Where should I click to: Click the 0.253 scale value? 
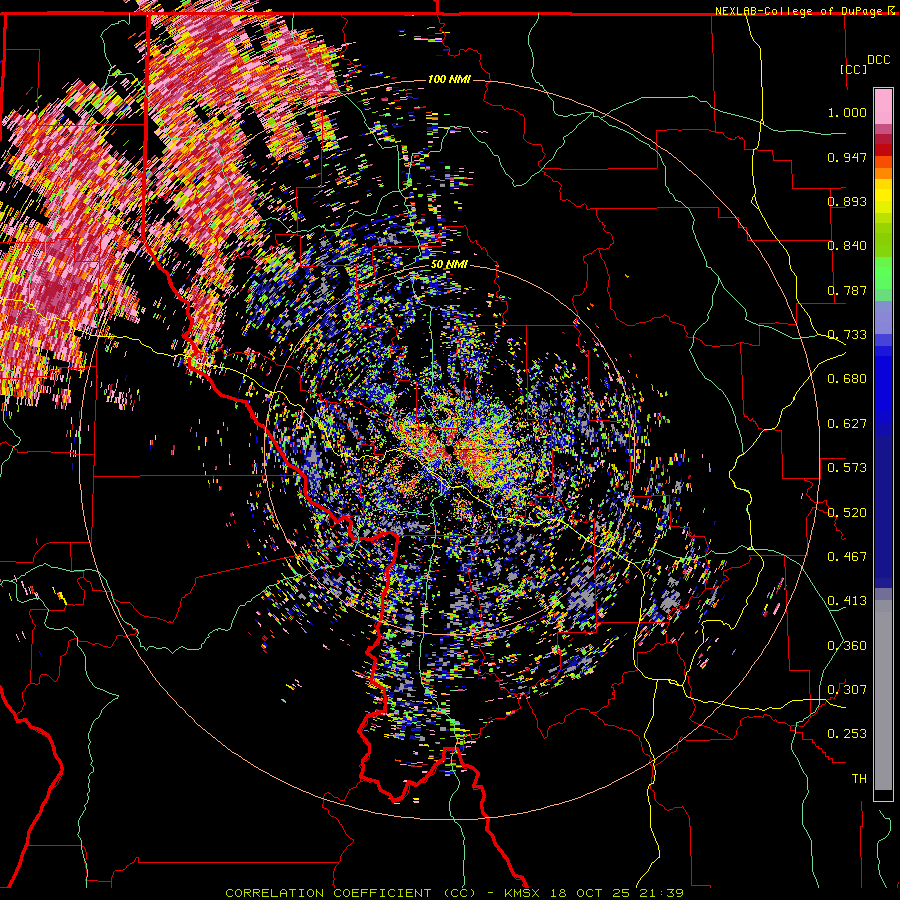[847, 734]
